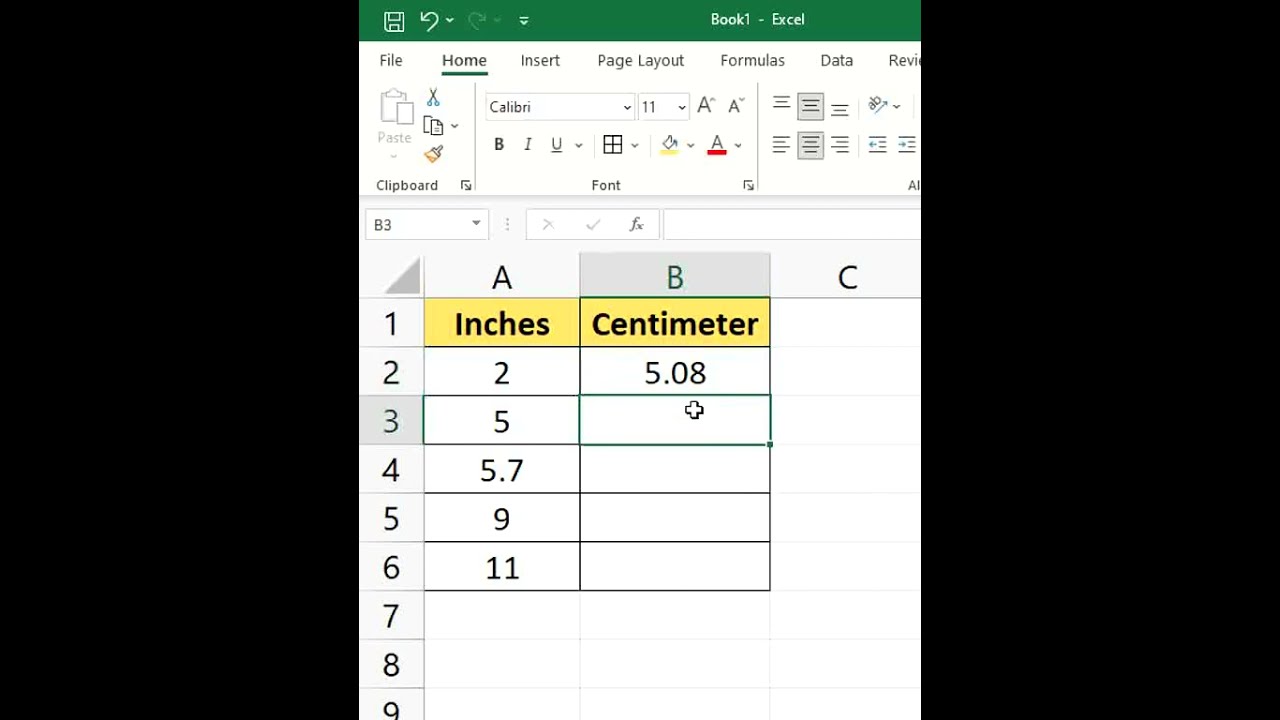Click the Redo arrow icon

click(477, 19)
